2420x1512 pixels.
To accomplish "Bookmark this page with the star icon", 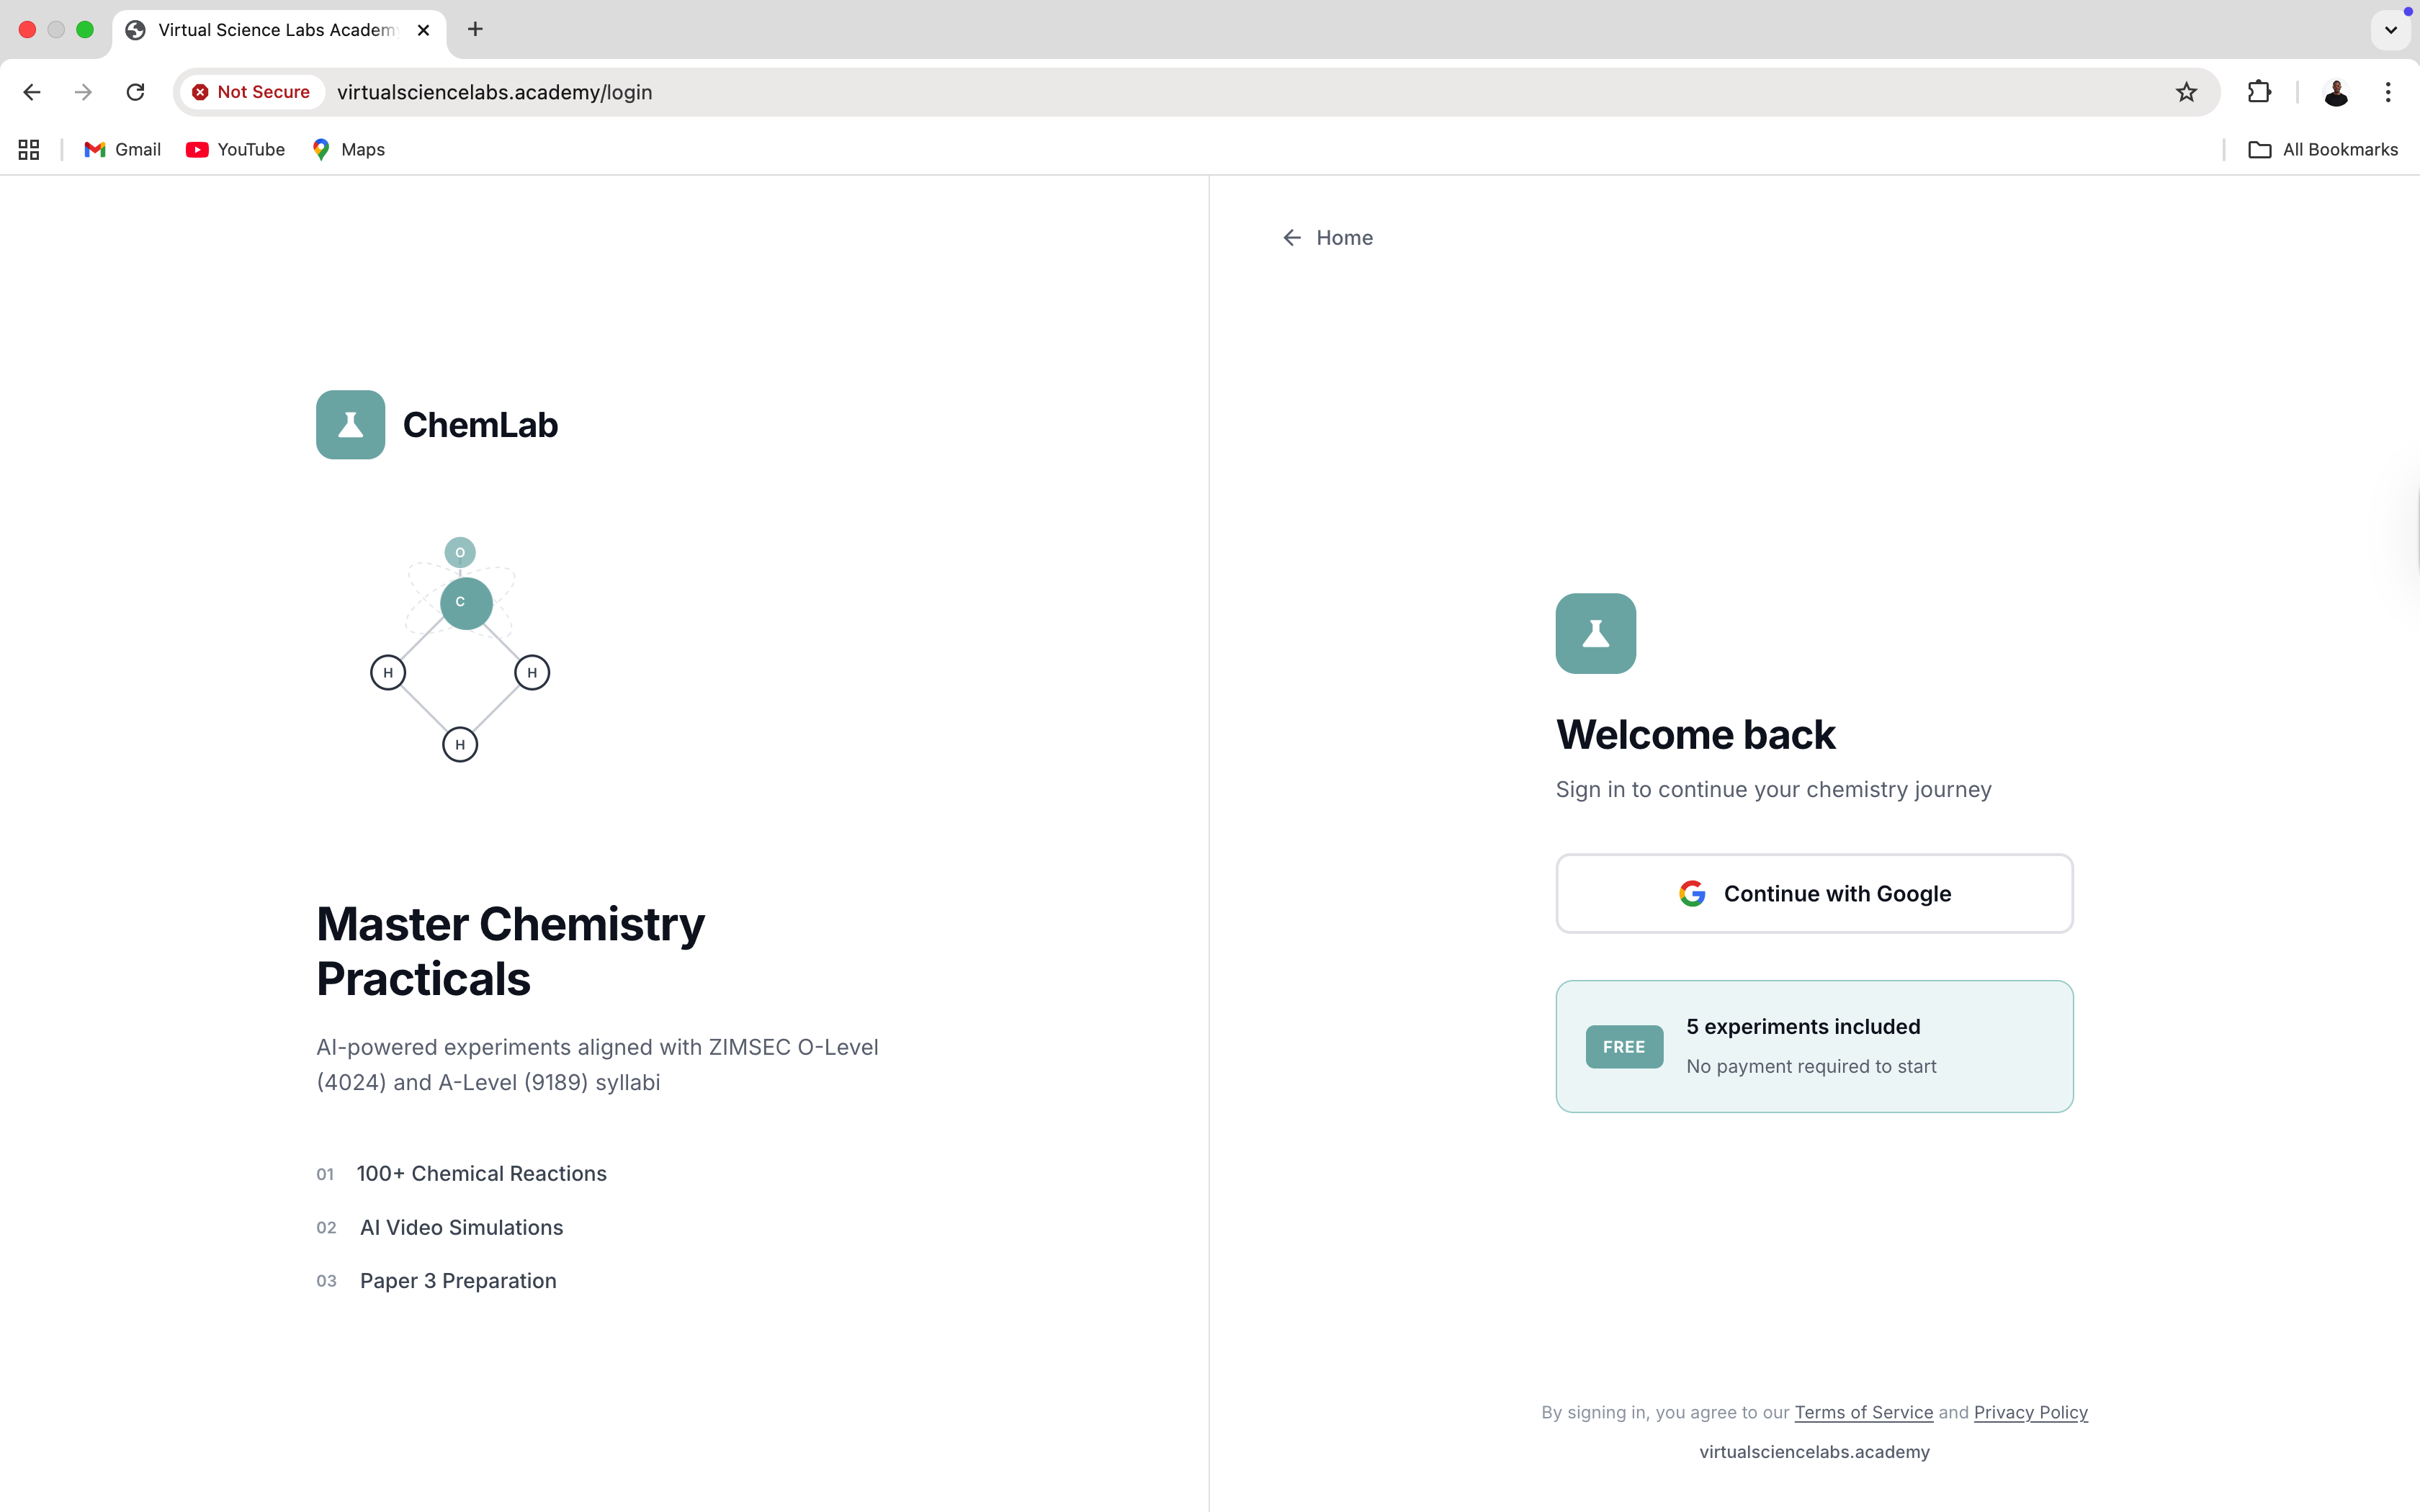I will point(2186,92).
